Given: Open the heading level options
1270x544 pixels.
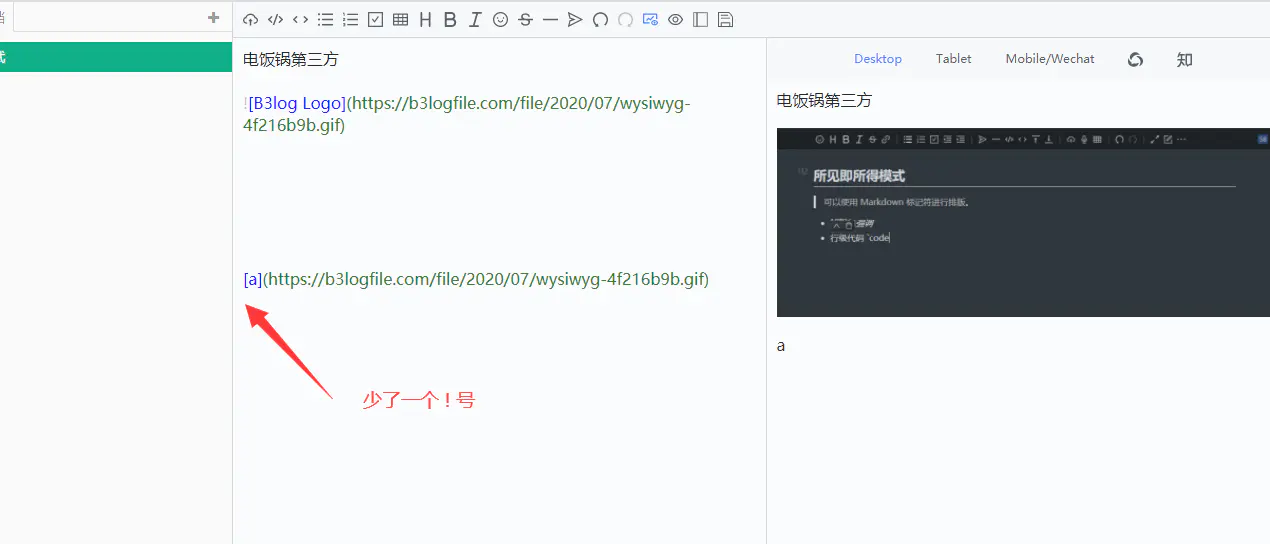Looking at the screenshot, I should tap(425, 19).
